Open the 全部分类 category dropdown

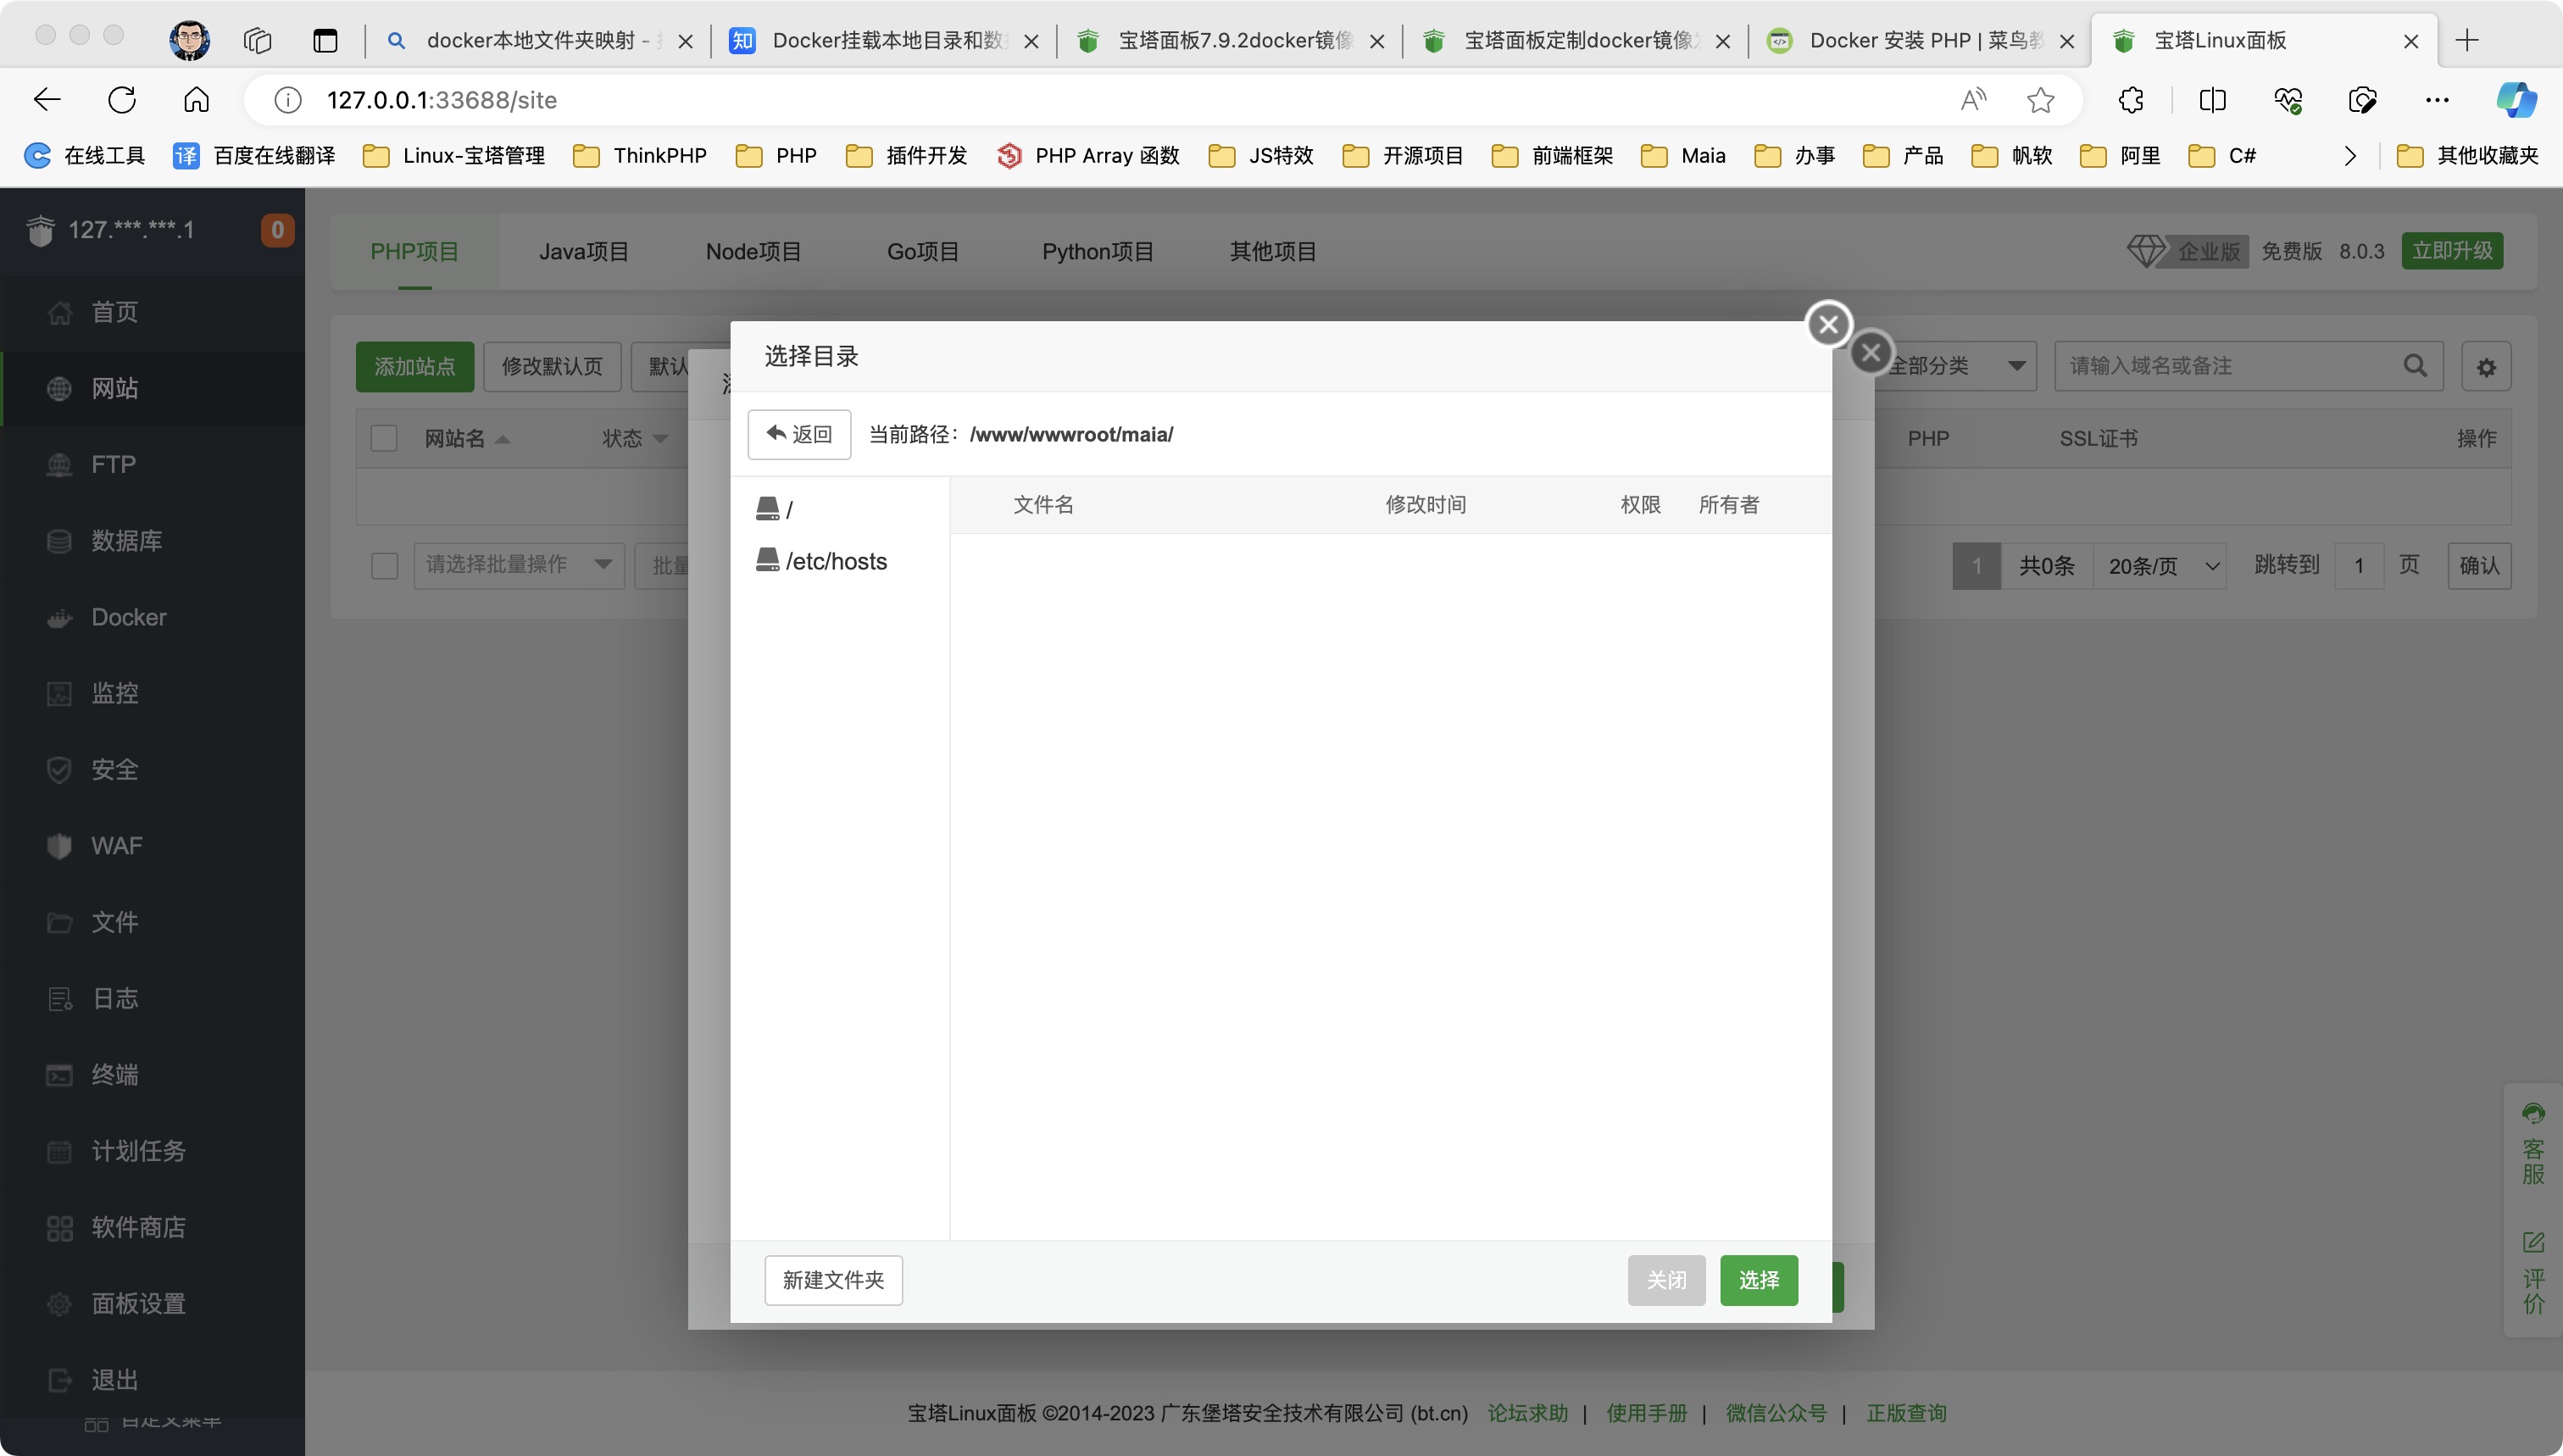point(1955,366)
